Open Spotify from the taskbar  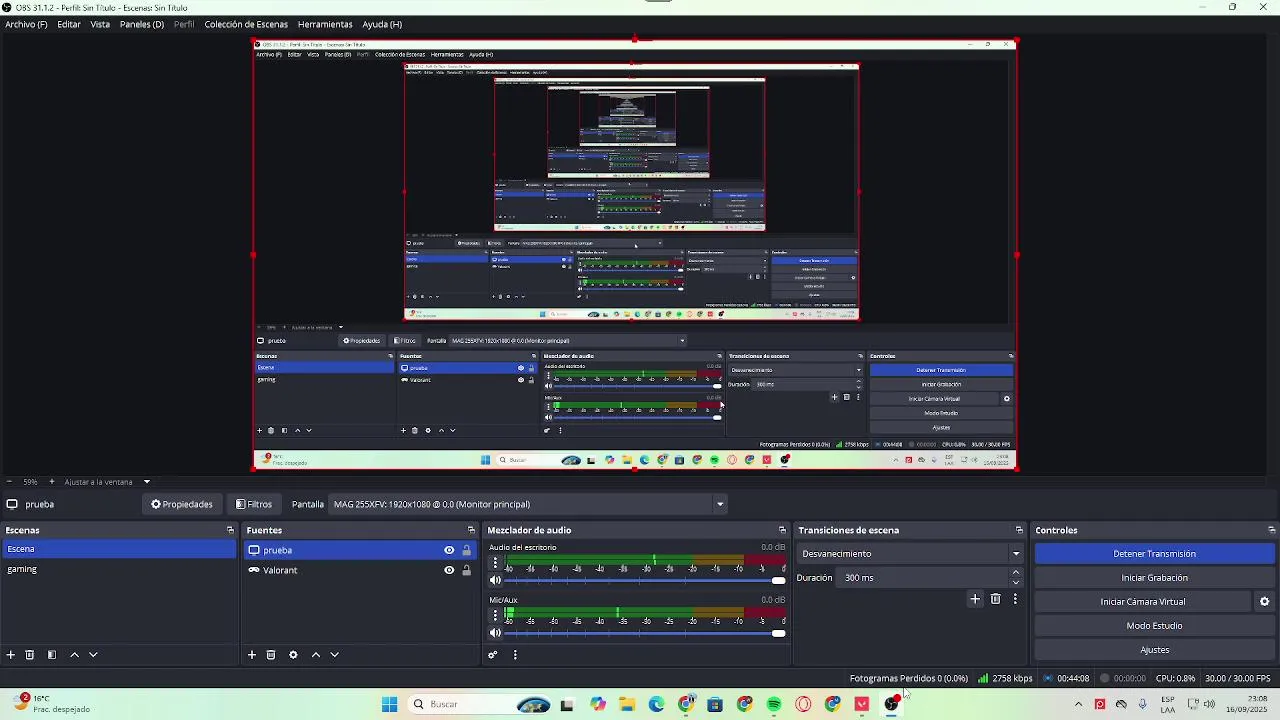[x=774, y=704]
